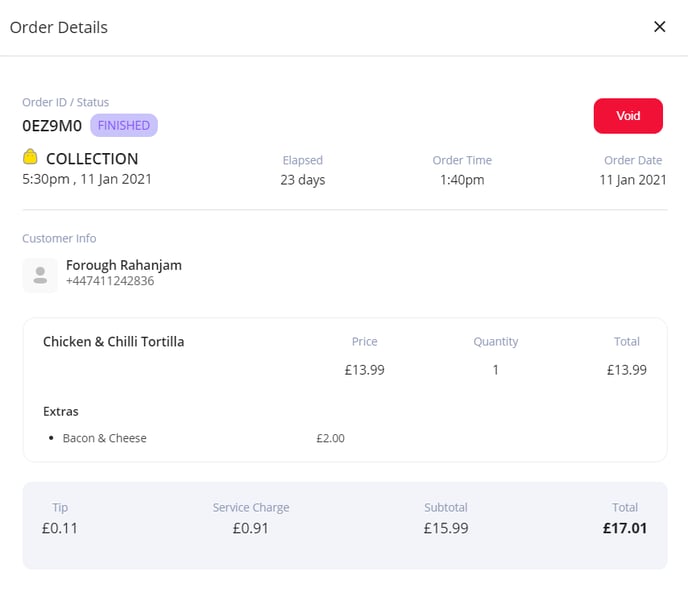This screenshot has width=688, height=609.
Task: Click the FINISHED status badge
Action: (x=124, y=125)
